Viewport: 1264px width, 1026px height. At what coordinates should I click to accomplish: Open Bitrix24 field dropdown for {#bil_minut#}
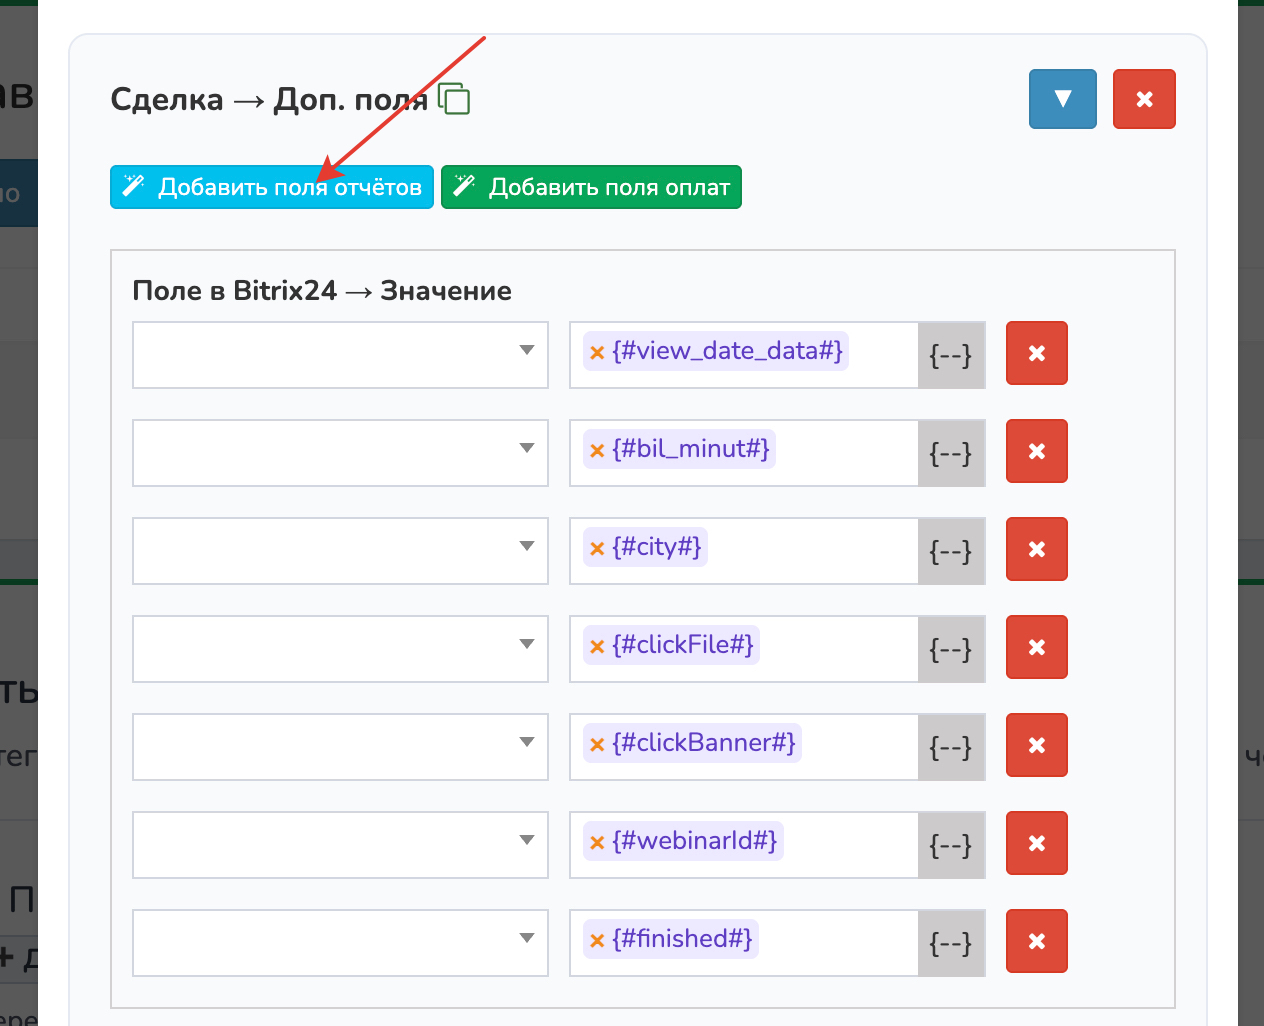click(340, 453)
